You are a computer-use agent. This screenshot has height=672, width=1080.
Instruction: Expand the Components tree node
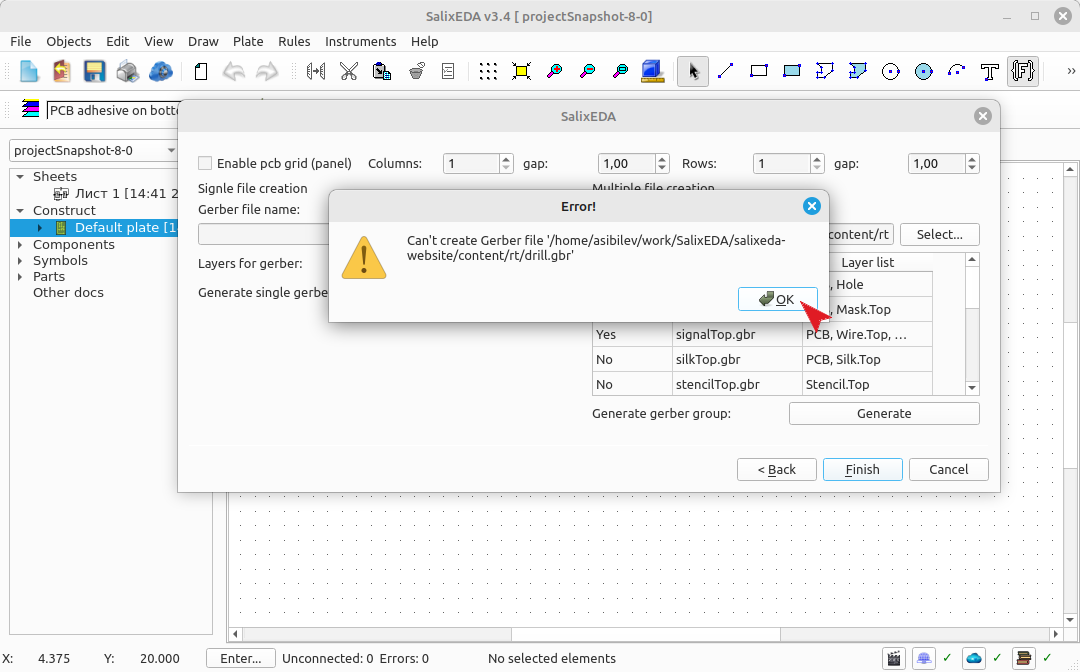pos(20,244)
